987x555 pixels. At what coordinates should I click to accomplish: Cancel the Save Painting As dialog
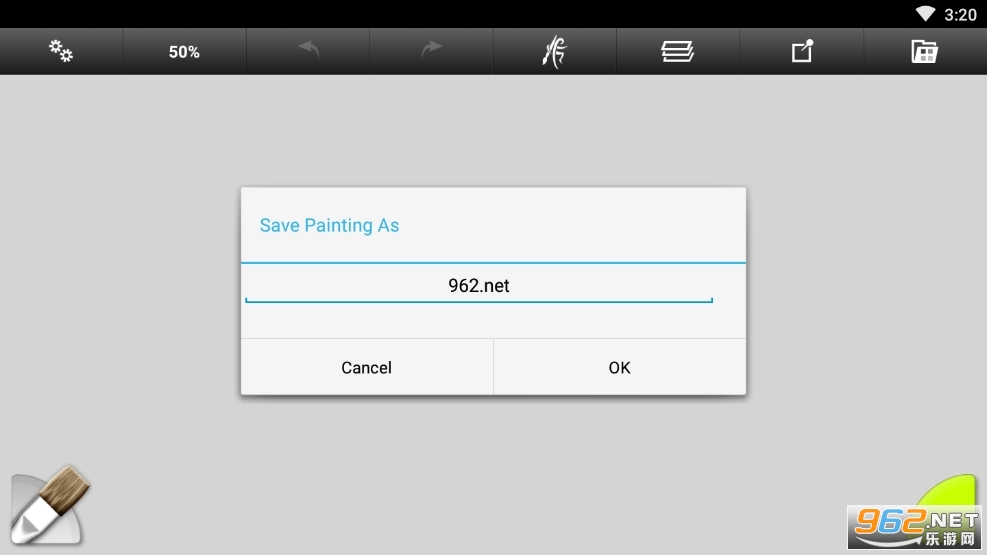click(x=366, y=367)
